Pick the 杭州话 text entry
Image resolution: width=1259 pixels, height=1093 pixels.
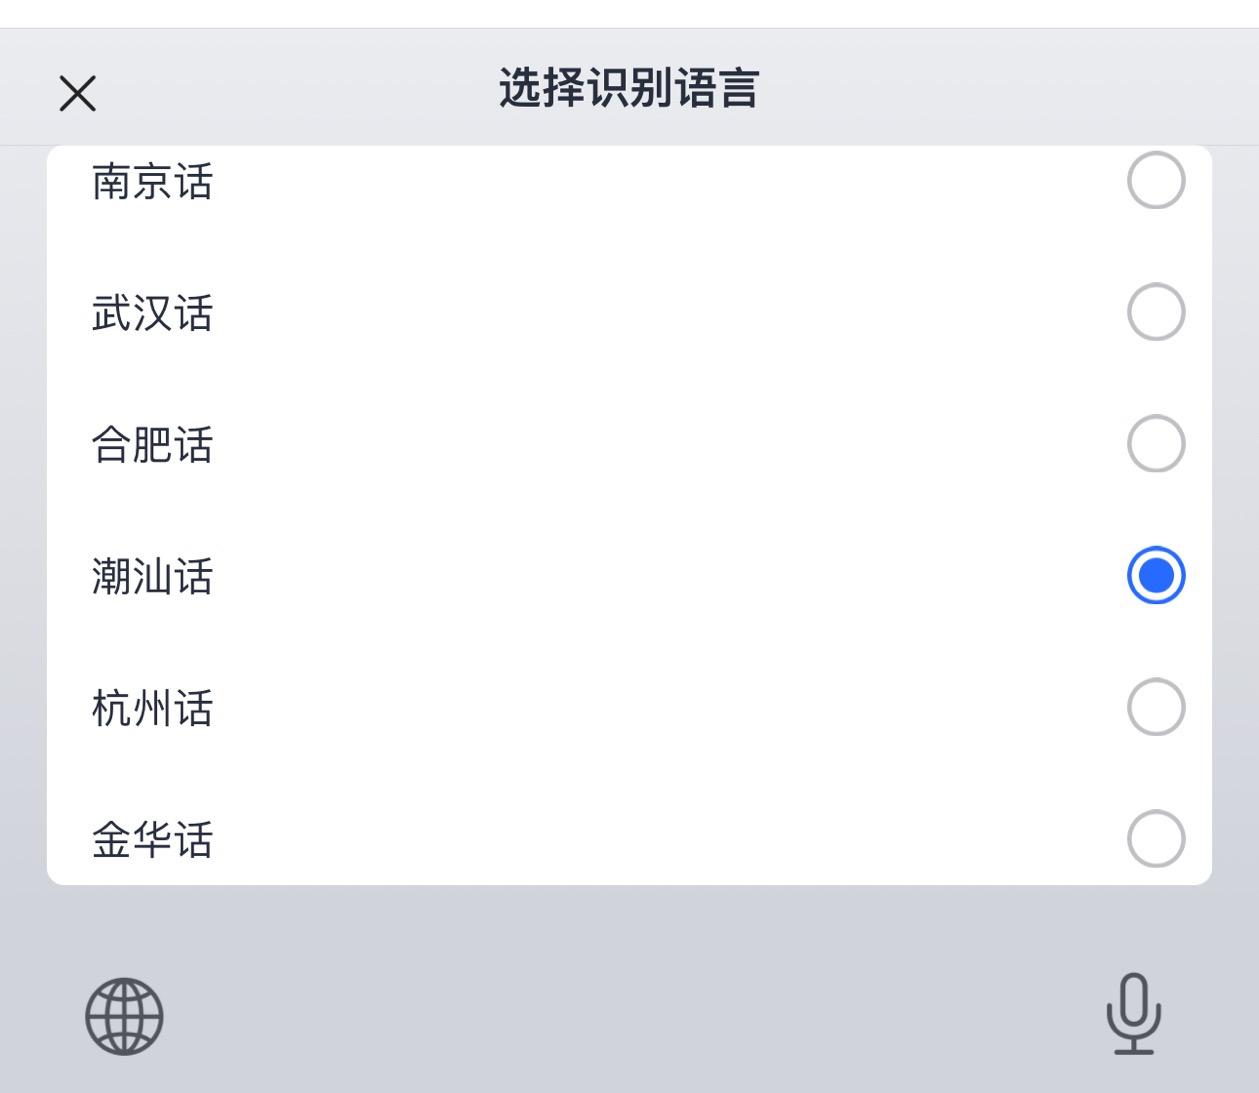152,709
